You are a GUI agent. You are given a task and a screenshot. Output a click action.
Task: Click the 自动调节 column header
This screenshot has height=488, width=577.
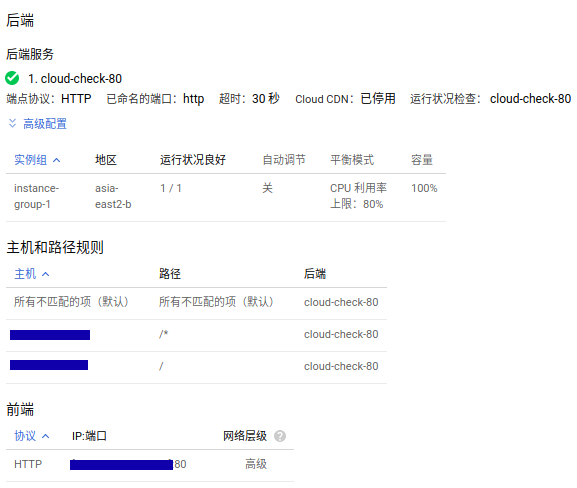[284, 160]
